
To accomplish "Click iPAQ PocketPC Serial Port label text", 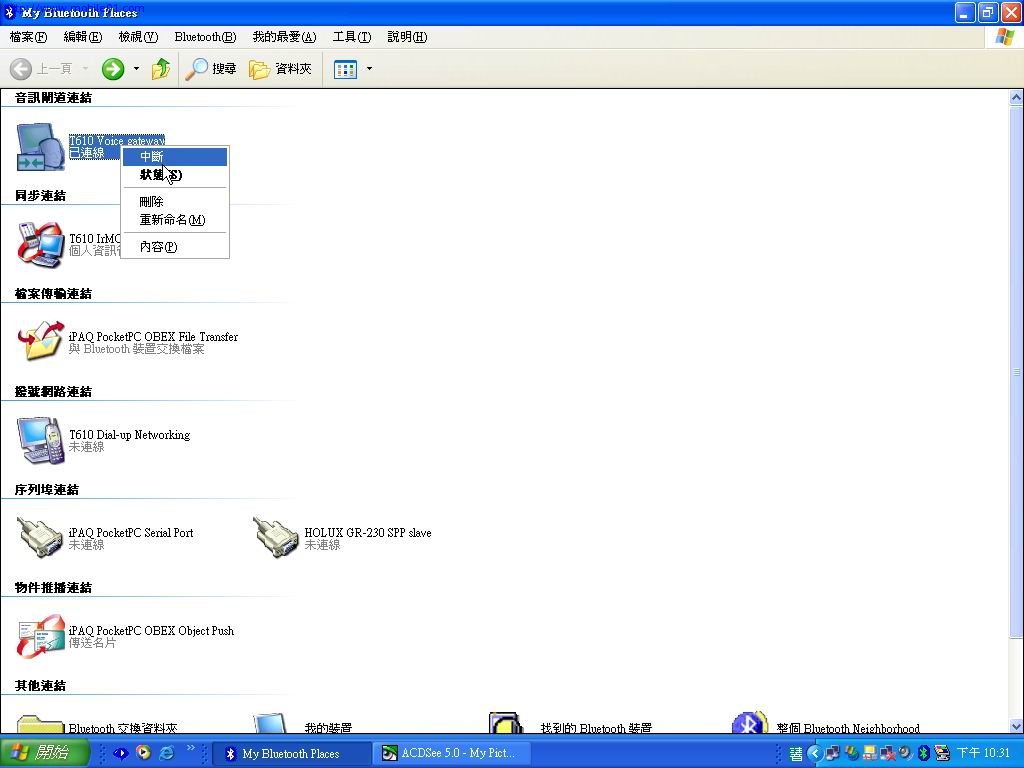I will (131, 533).
